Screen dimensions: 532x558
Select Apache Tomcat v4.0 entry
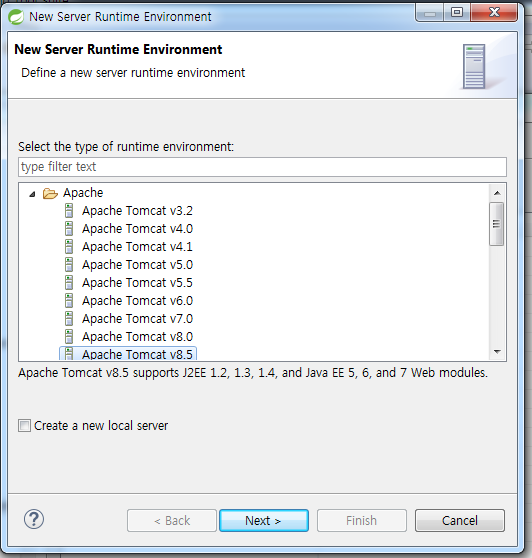(x=137, y=228)
